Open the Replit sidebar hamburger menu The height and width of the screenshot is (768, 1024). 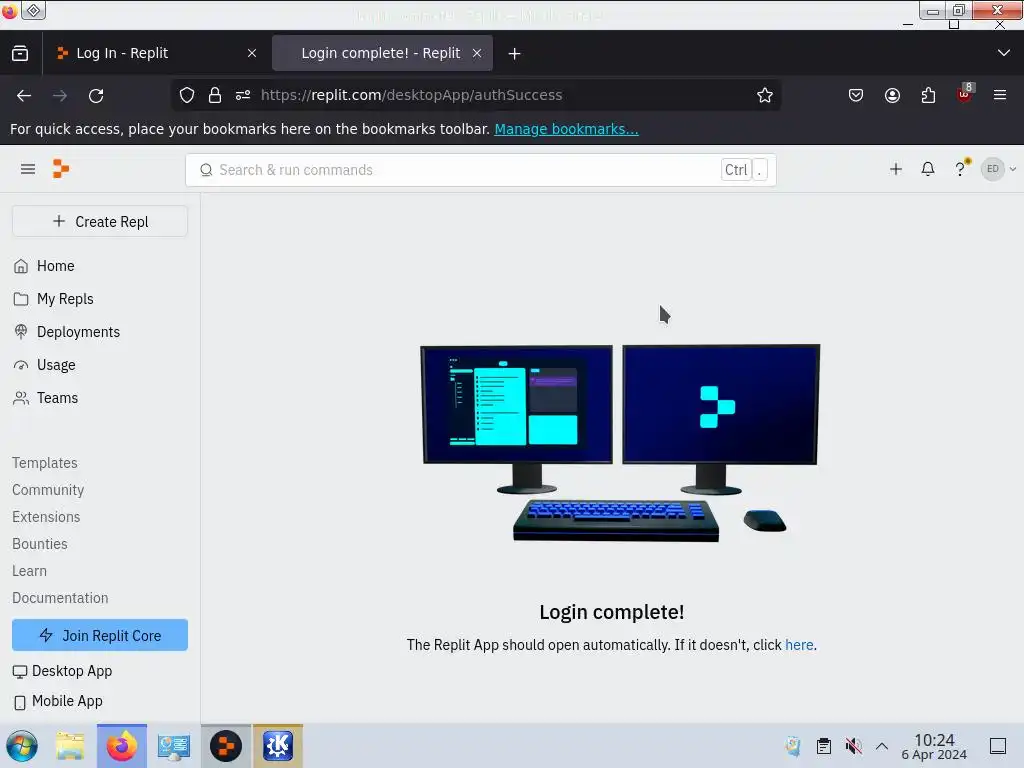click(27, 169)
